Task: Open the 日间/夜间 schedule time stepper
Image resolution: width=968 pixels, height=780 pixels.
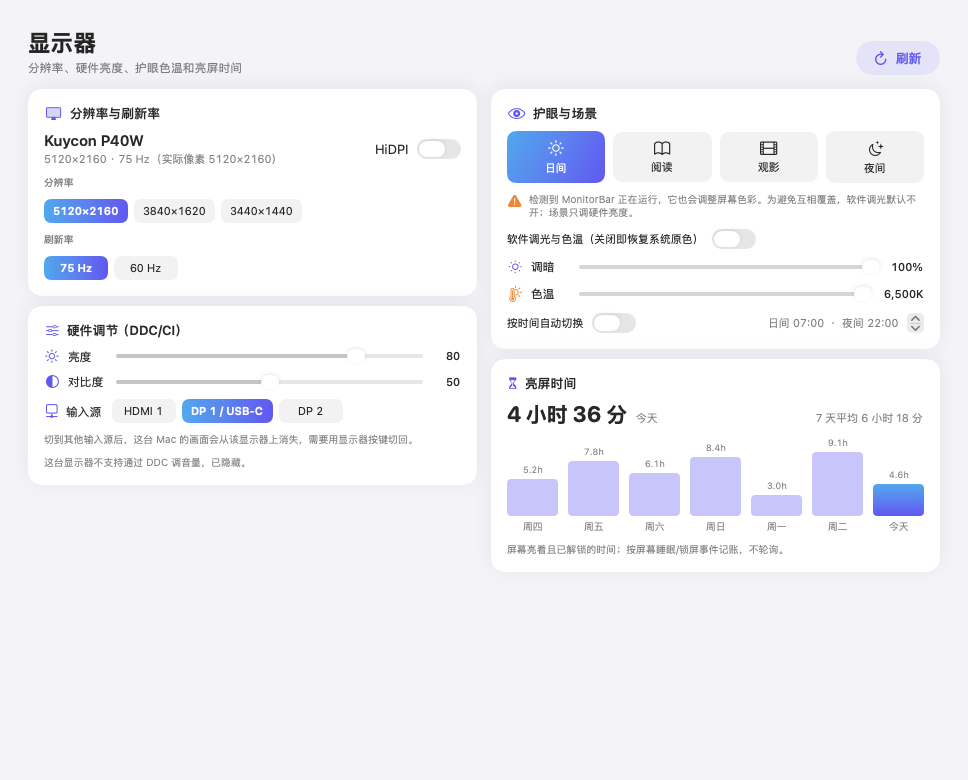Action: click(916, 323)
